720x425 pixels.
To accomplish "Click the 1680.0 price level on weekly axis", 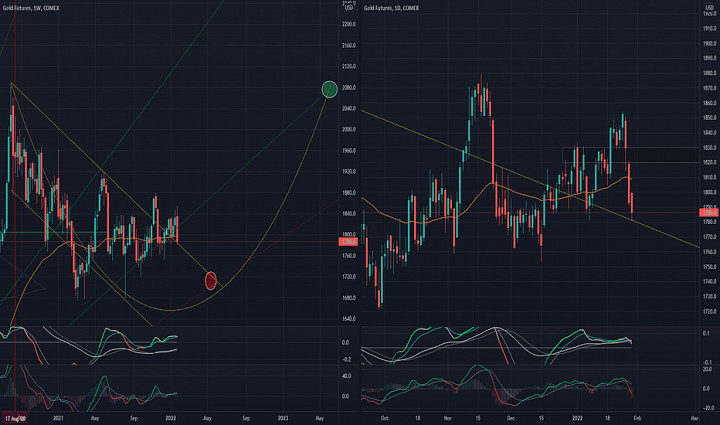I will 349,298.
